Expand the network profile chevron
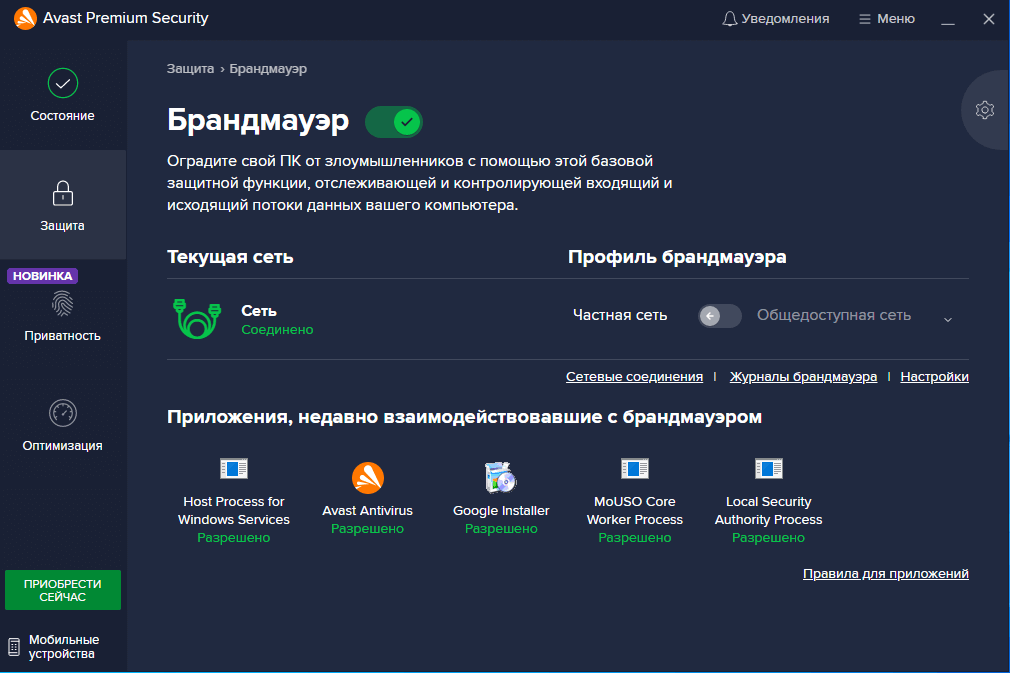Viewport: 1010px width, 673px height. pyautogui.click(x=948, y=319)
